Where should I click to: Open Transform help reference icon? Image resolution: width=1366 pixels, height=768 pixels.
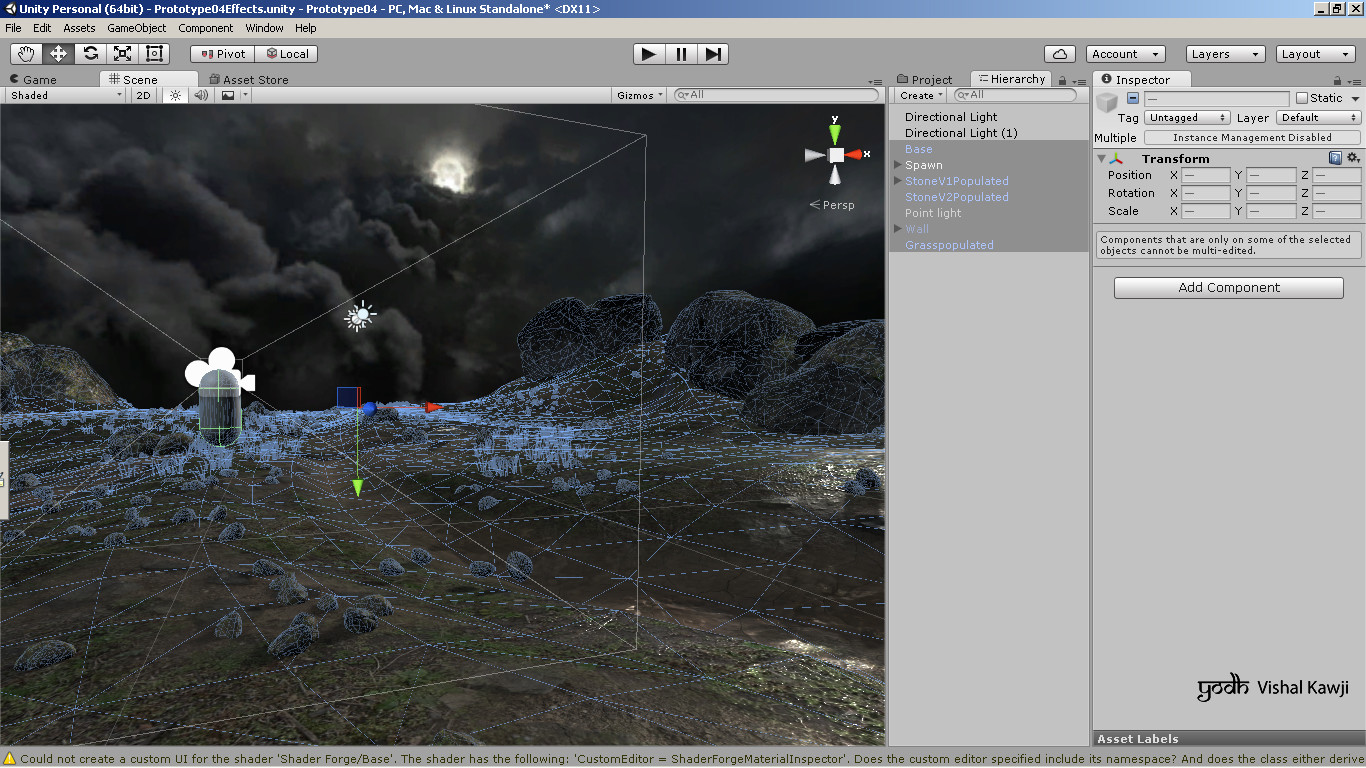[1335, 158]
